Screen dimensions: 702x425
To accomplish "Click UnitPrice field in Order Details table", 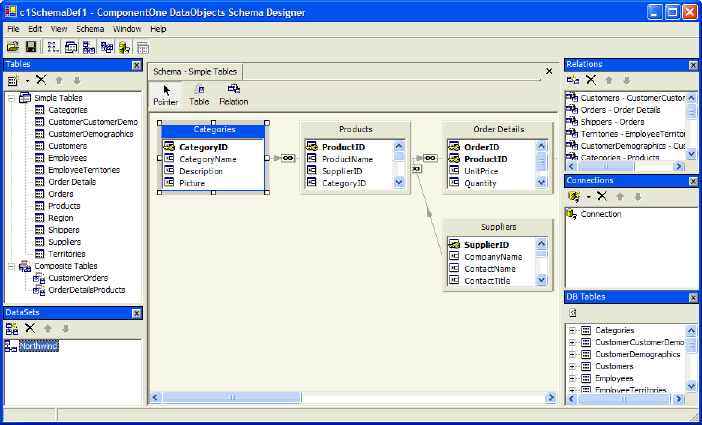I will pyautogui.click(x=481, y=171).
